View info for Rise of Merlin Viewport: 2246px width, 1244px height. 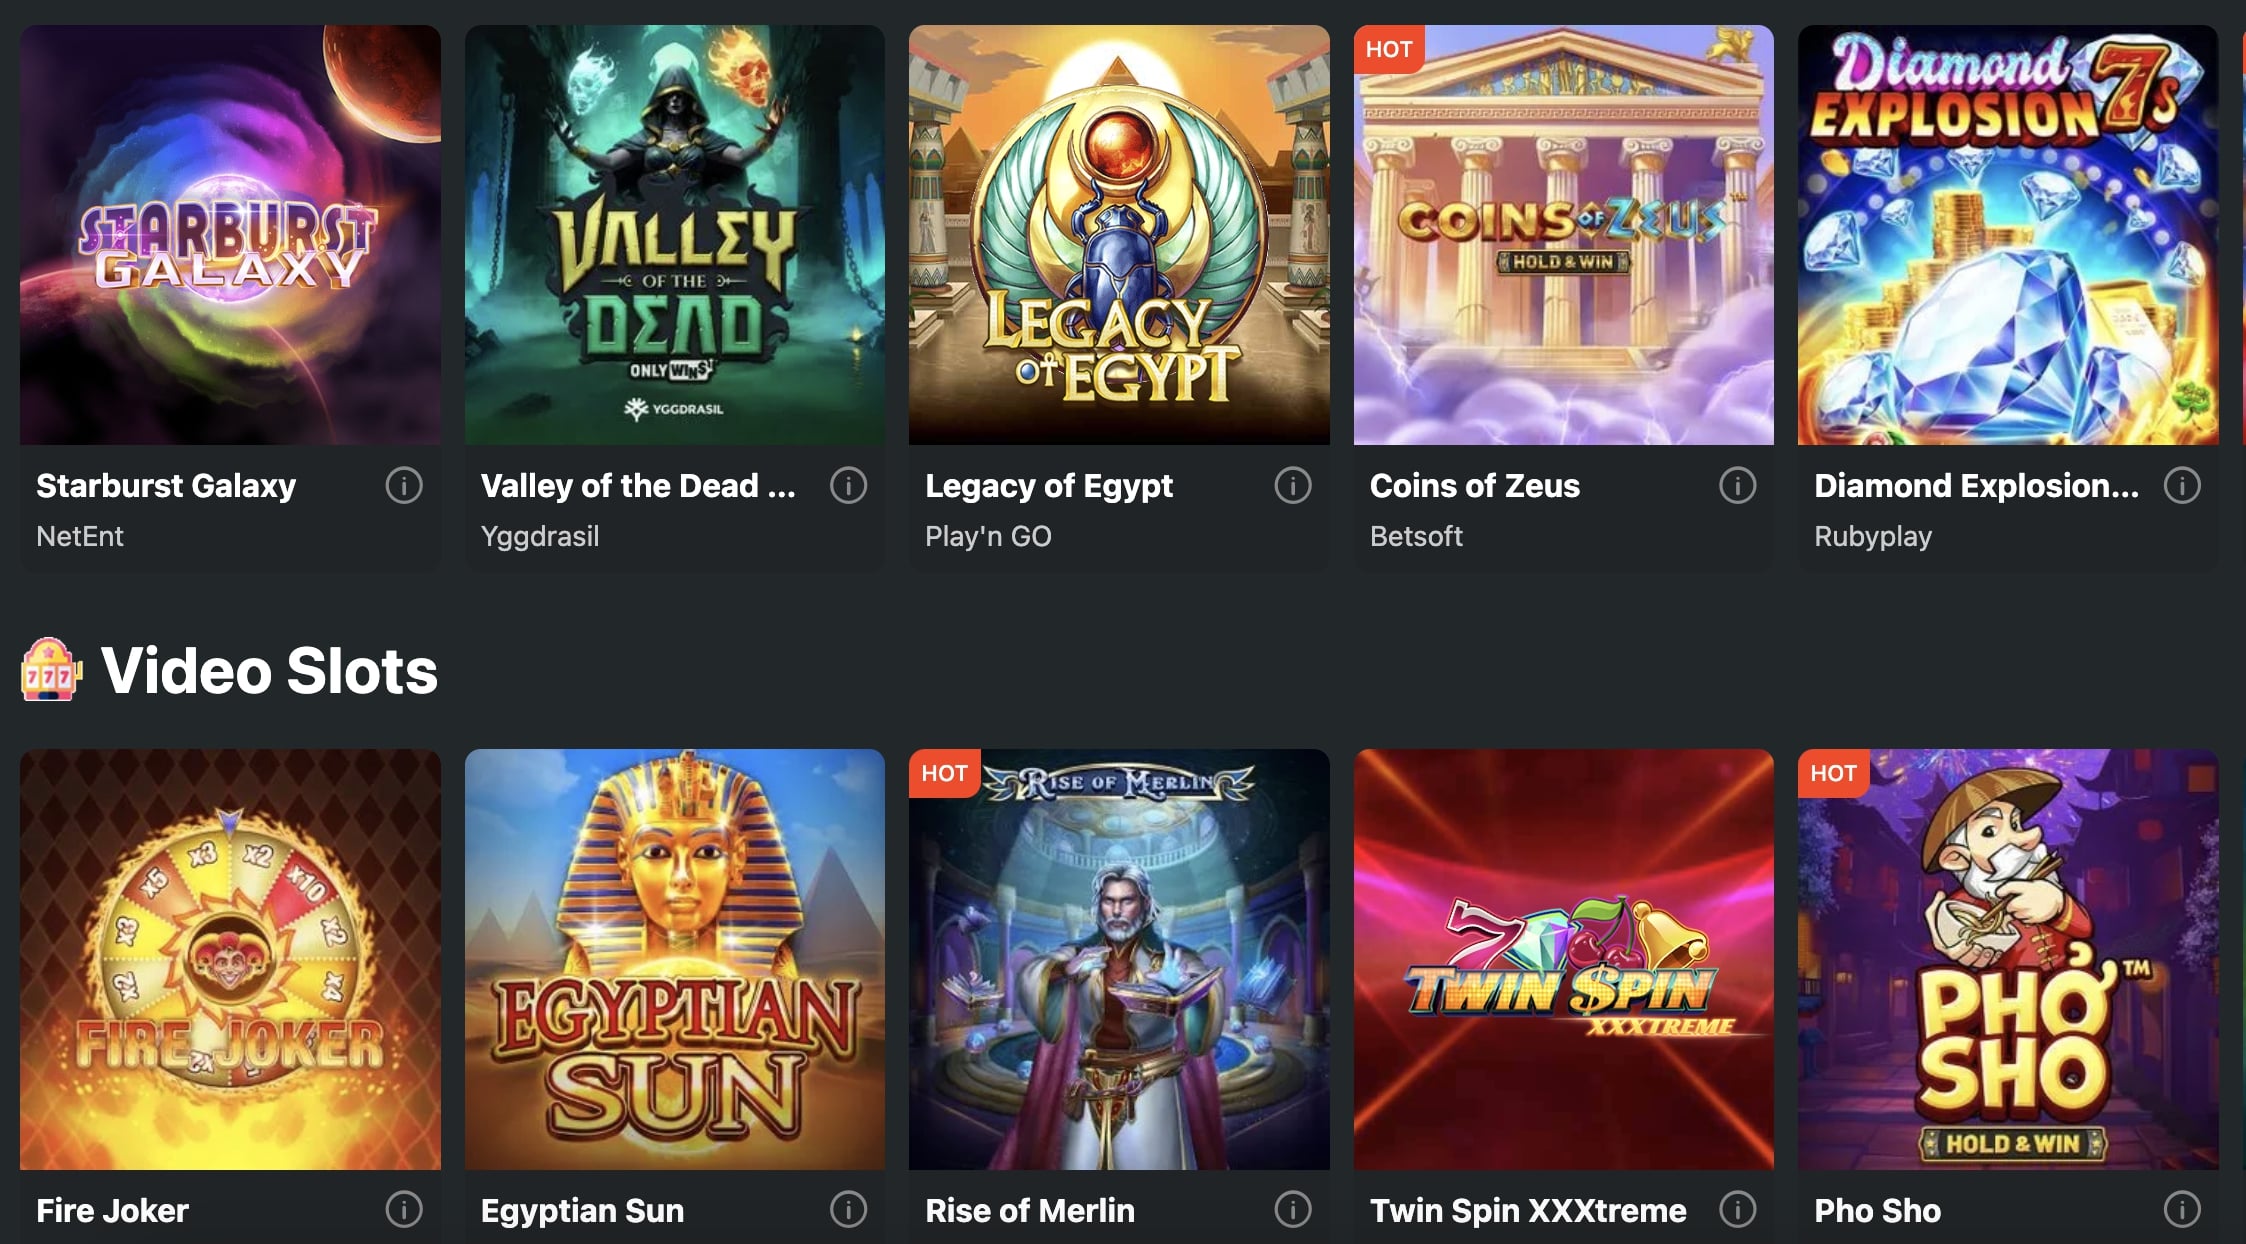(x=1293, y=1210)
